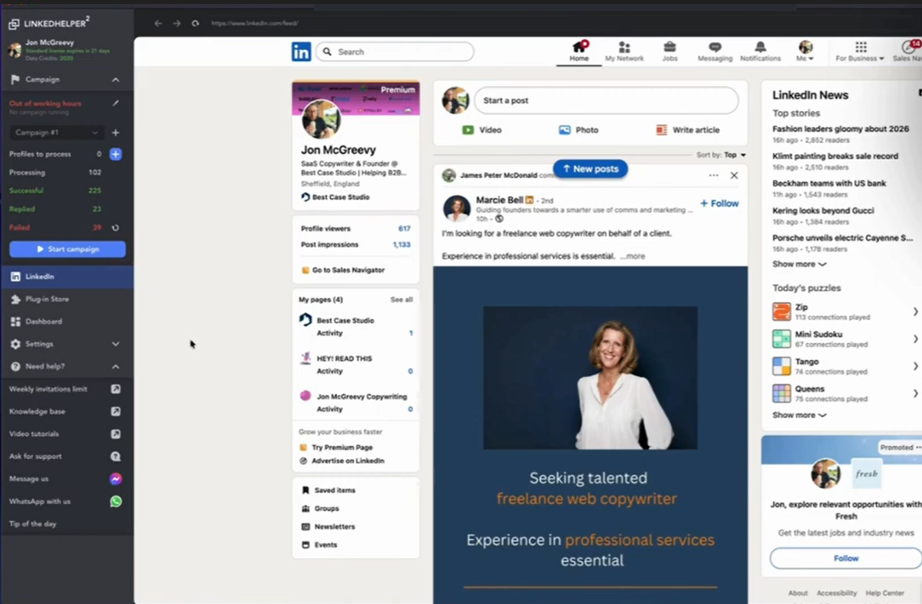Dismiss Marcie Bell post with X

pos(734,175)
